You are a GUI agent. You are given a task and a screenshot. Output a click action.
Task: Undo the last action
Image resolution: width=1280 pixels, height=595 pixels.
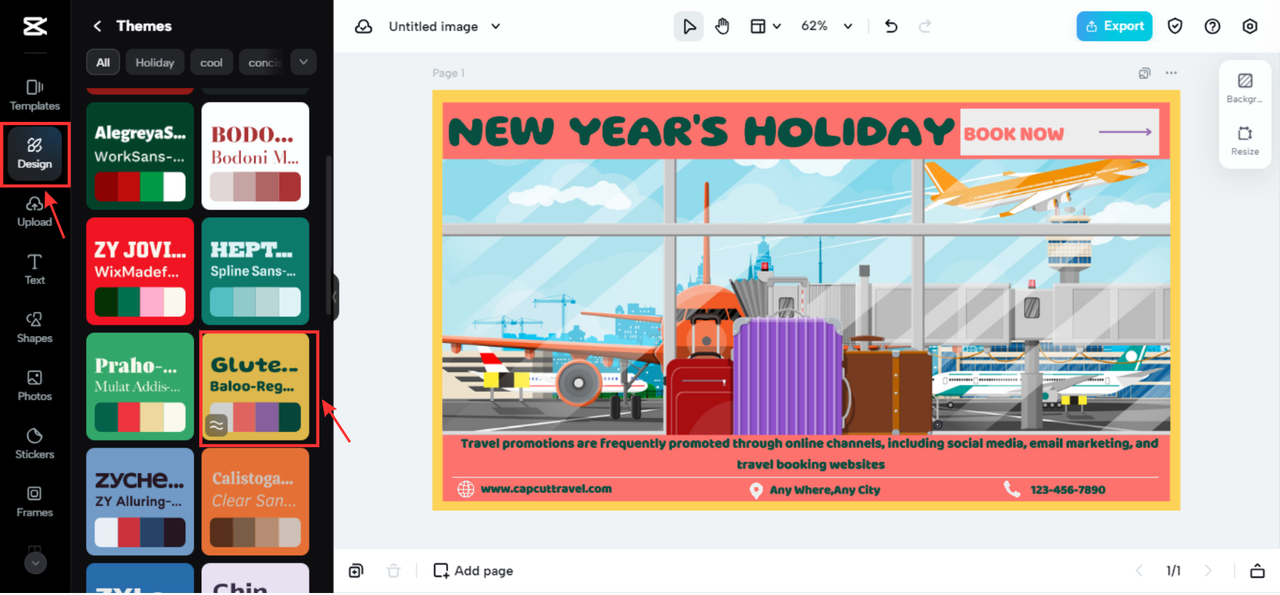[x=891, y=27]
